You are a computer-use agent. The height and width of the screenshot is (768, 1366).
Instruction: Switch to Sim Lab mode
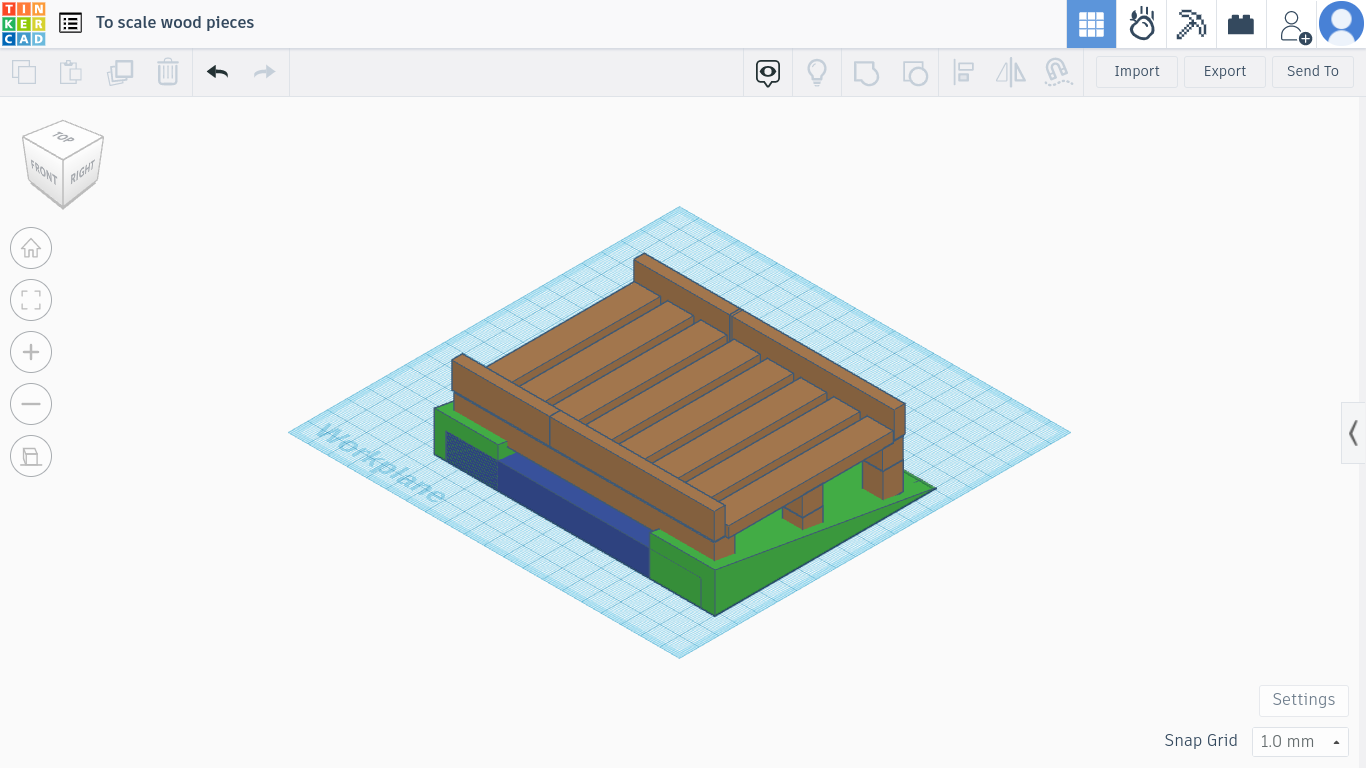click(x=1142, y=24)
